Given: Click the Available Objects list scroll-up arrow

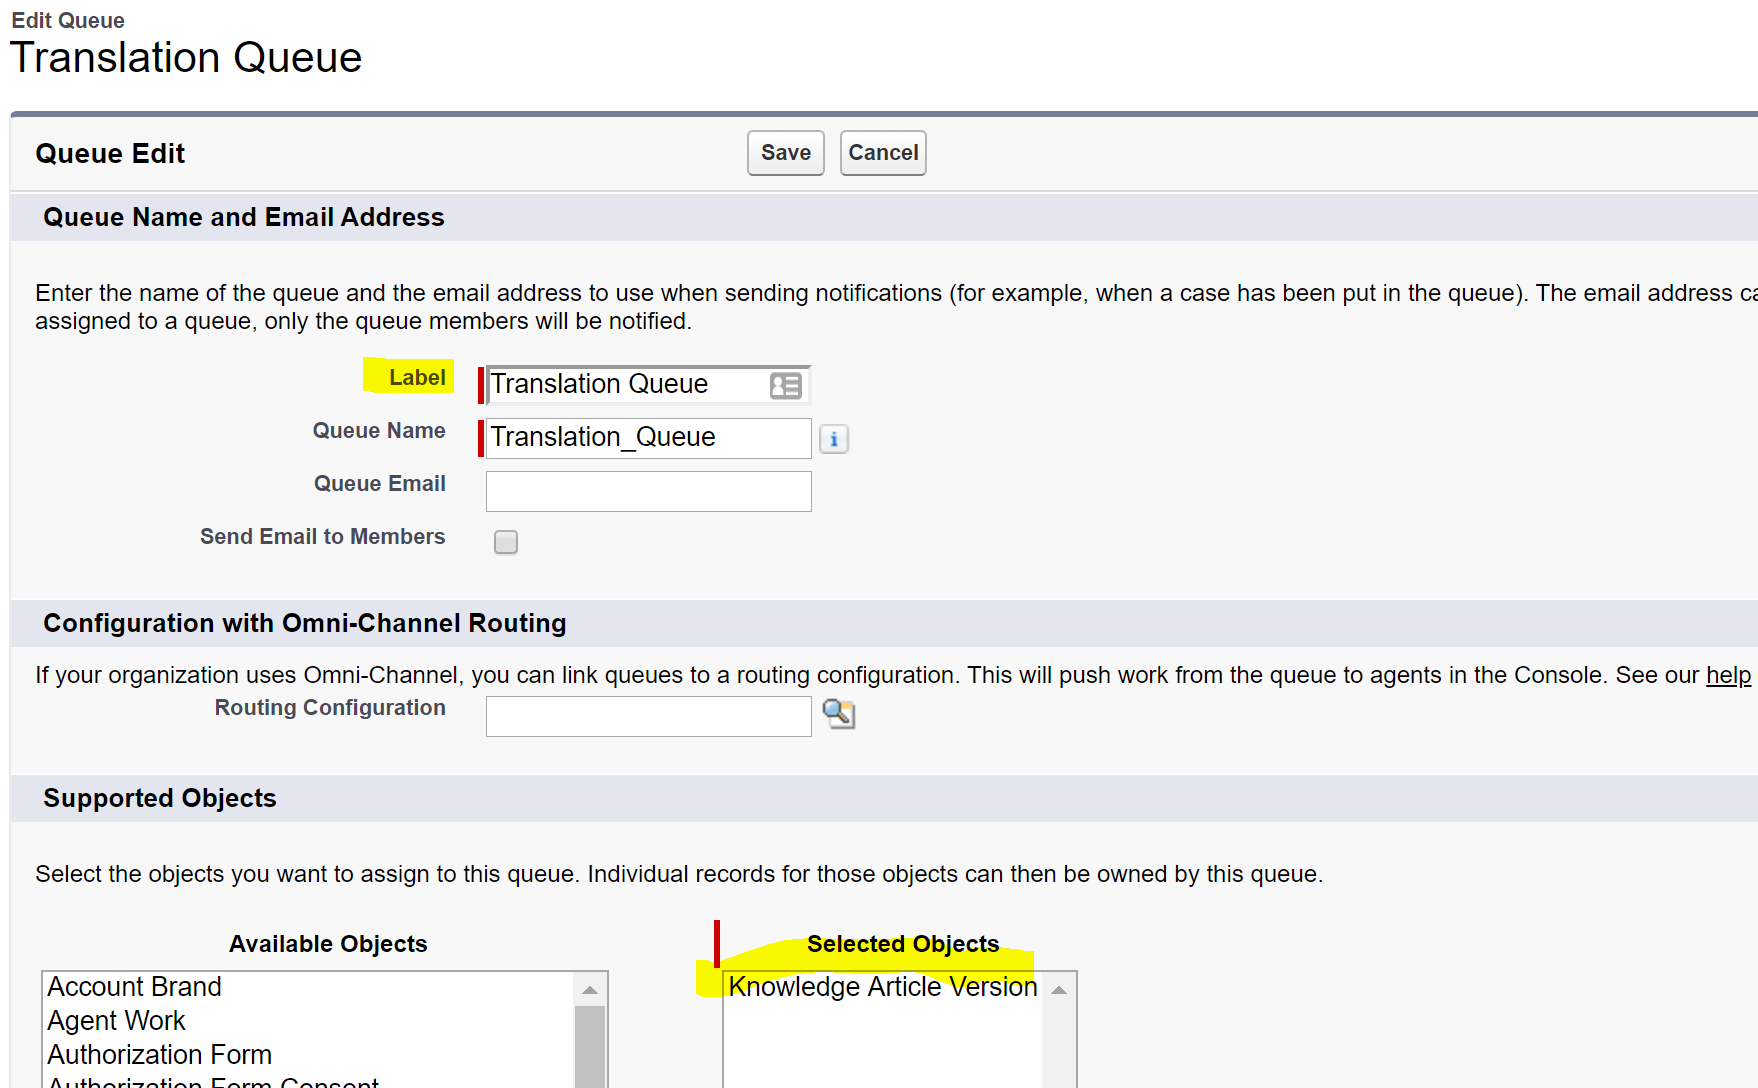Looking at the screenshot, I should coord(590,990).
